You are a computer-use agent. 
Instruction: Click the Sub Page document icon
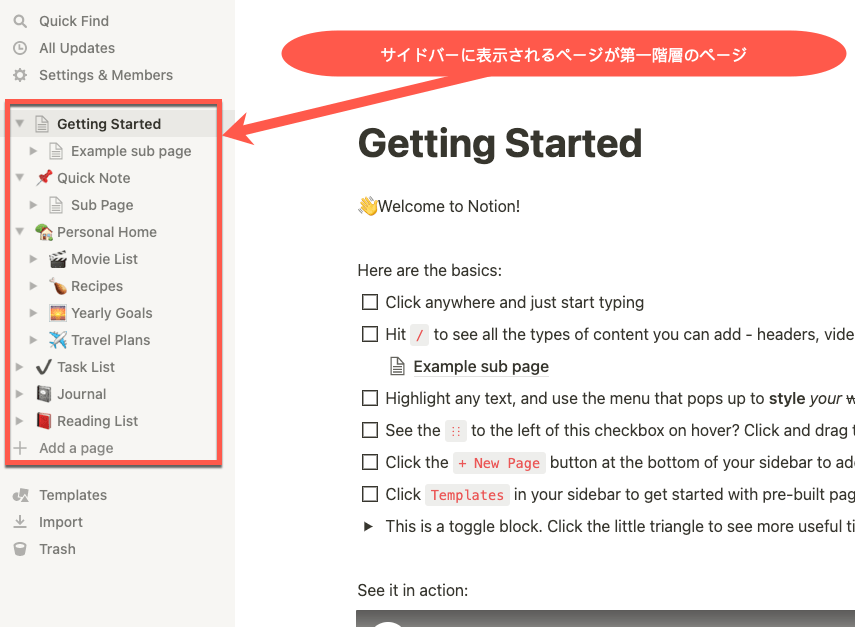(56, 205)
